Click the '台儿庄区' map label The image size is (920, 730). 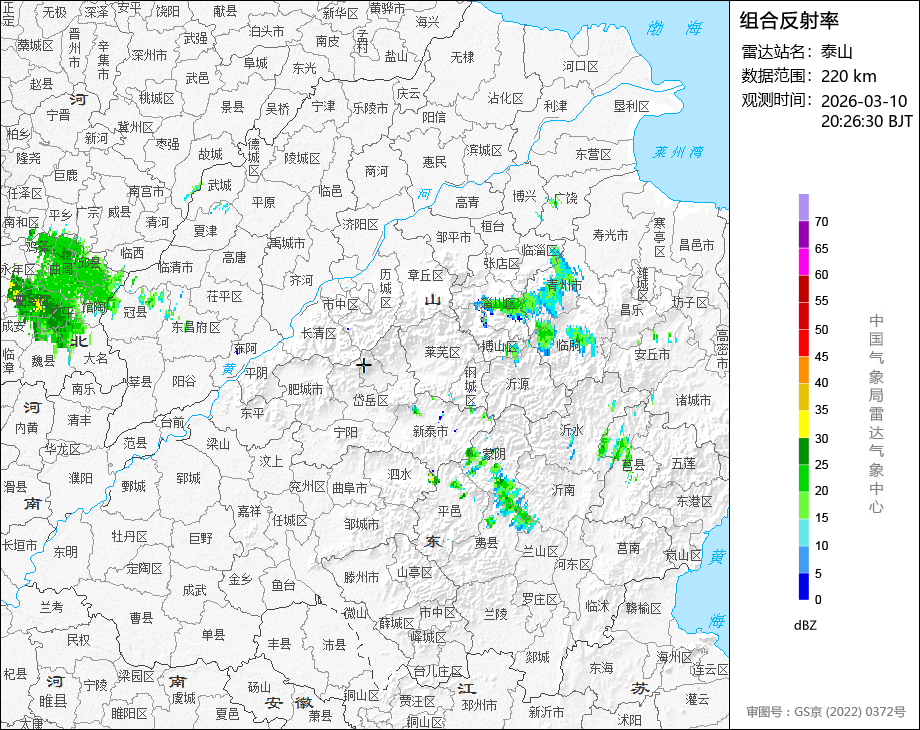[438, 670]
